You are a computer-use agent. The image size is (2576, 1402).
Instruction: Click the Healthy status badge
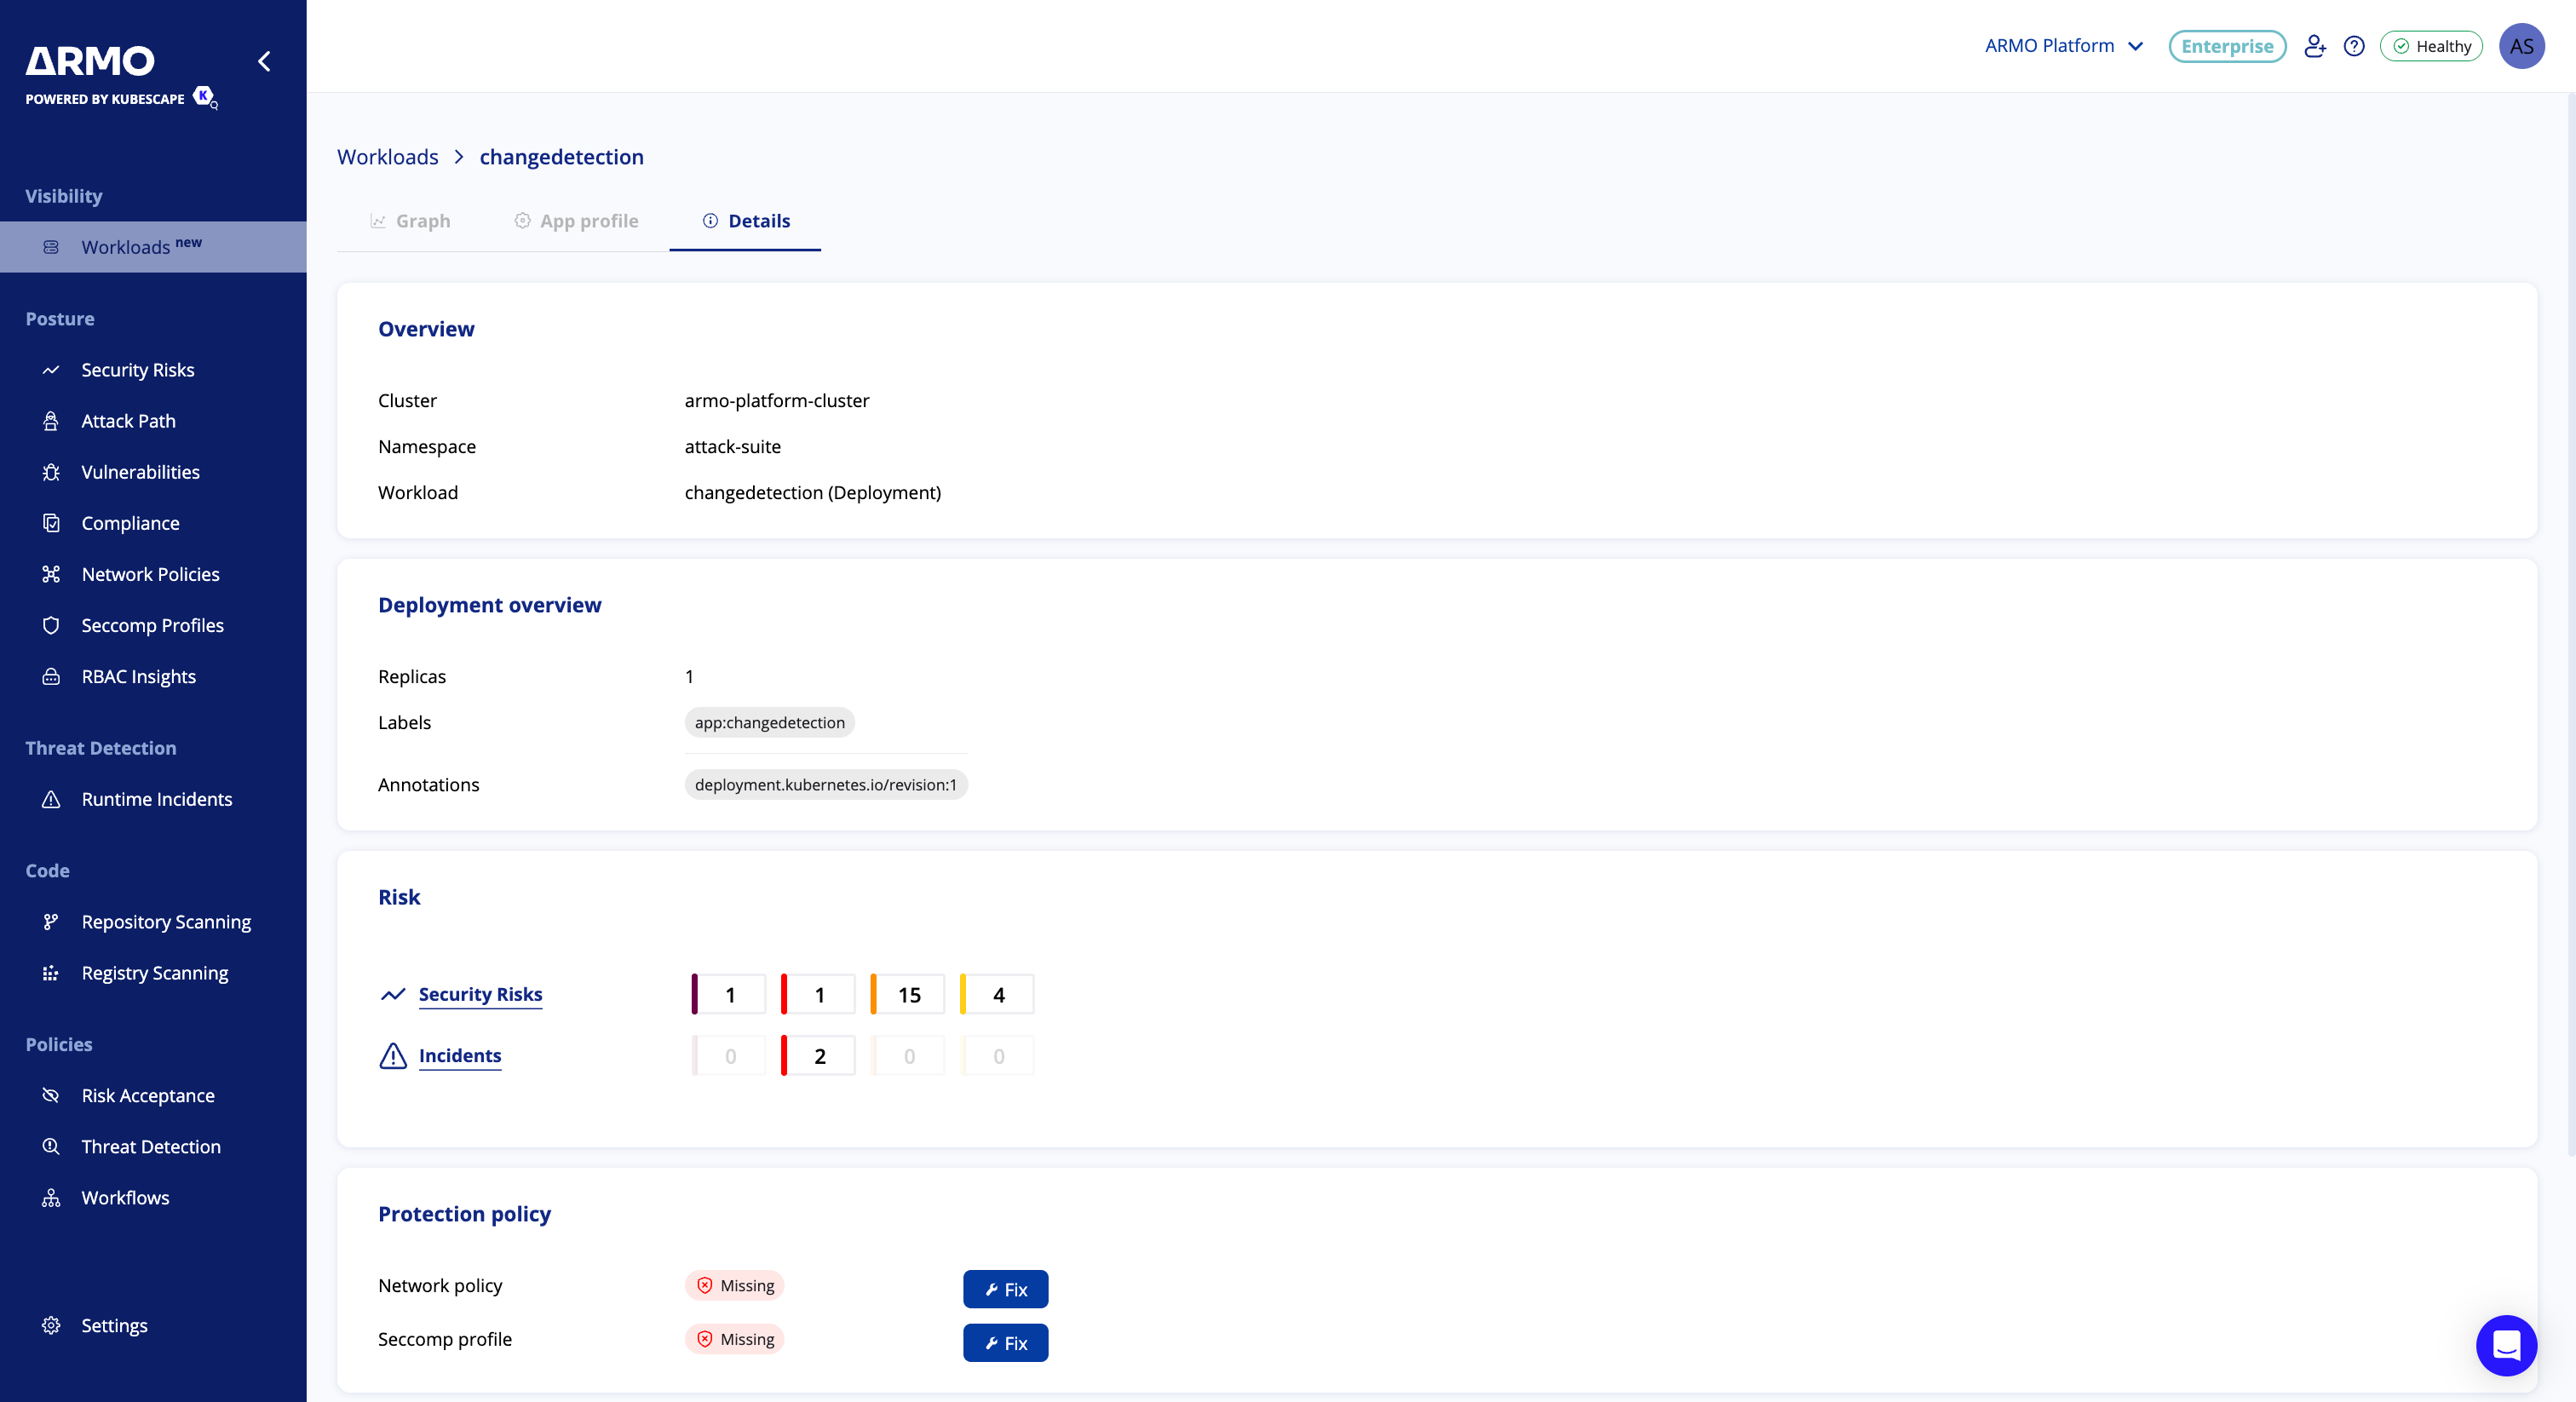click(2430, 46)
